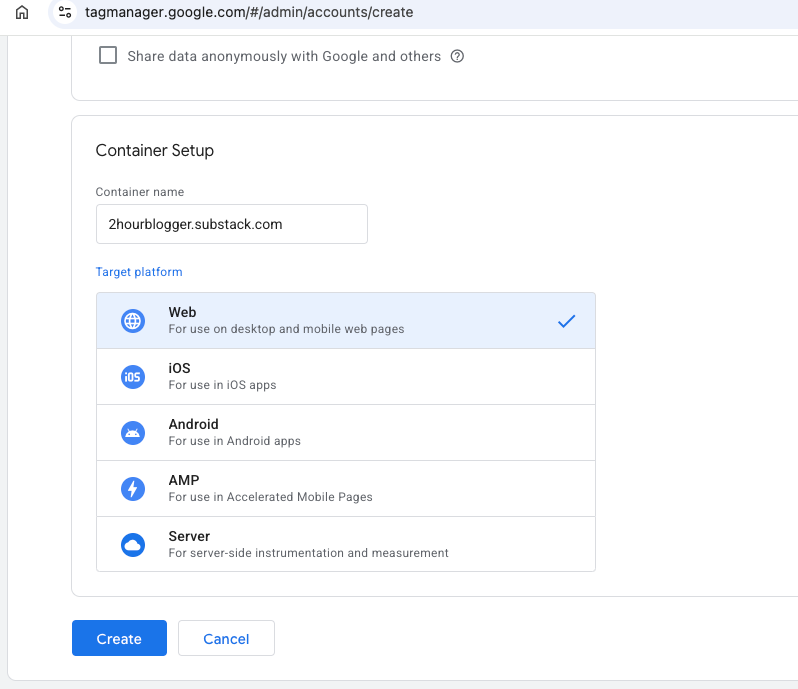The height and width of the screenshot is (689, 798).
Task: Click the browser home icon
Action: coord(22,12)
